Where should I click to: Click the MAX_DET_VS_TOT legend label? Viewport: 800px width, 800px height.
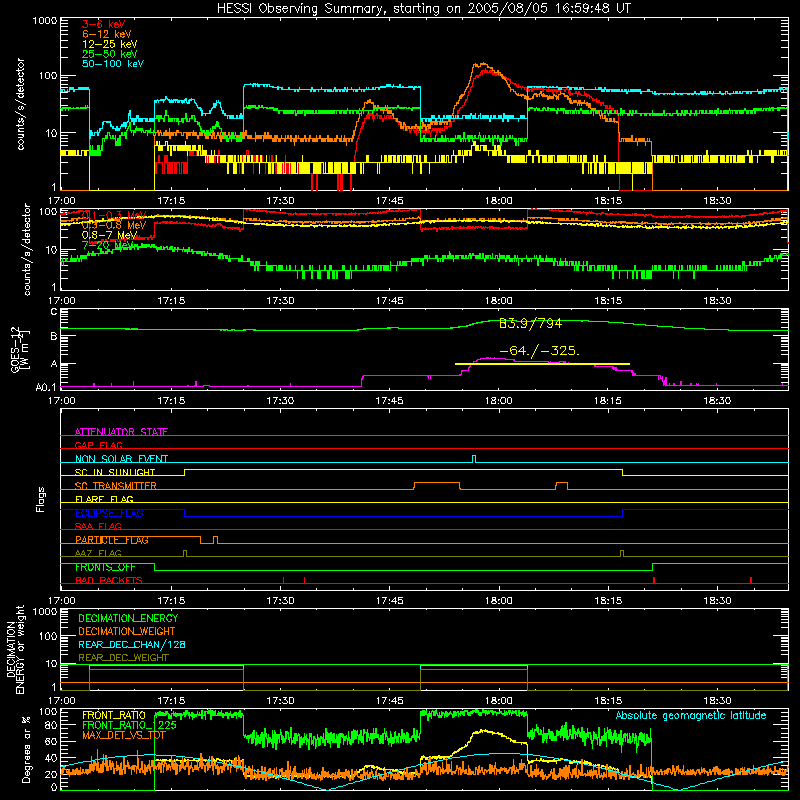tap(124, 735)
